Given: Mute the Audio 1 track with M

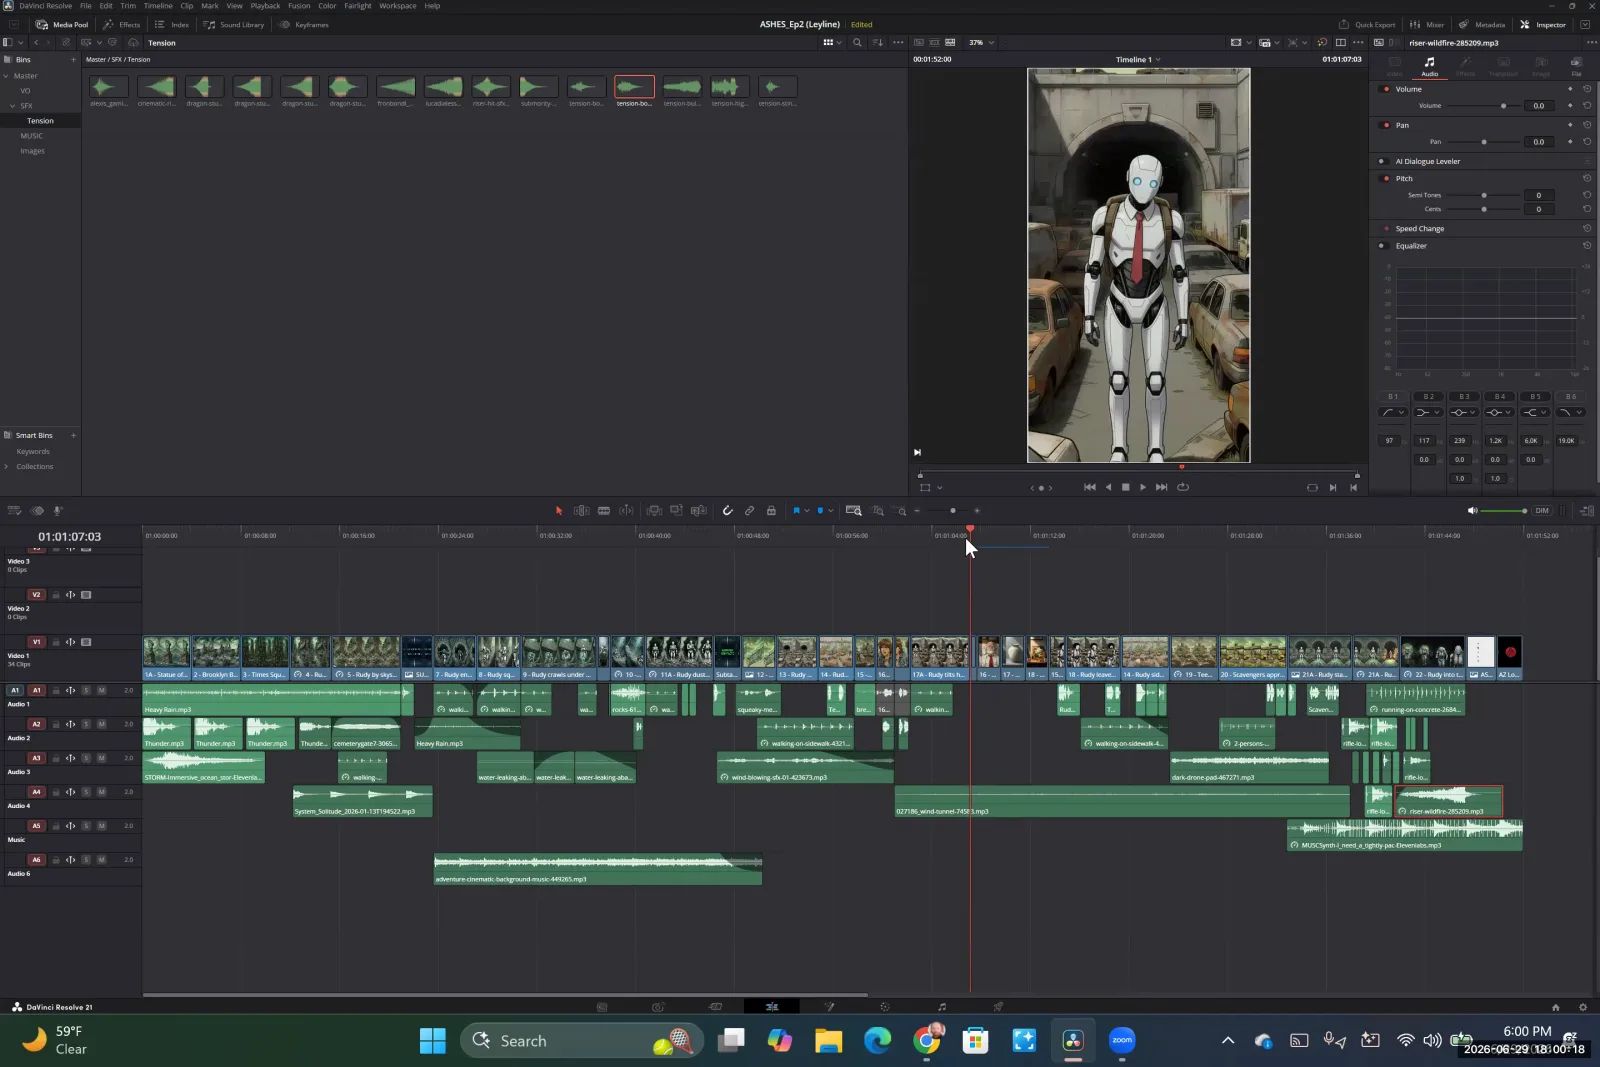Looking at the screenshot, I should (101, 690).
